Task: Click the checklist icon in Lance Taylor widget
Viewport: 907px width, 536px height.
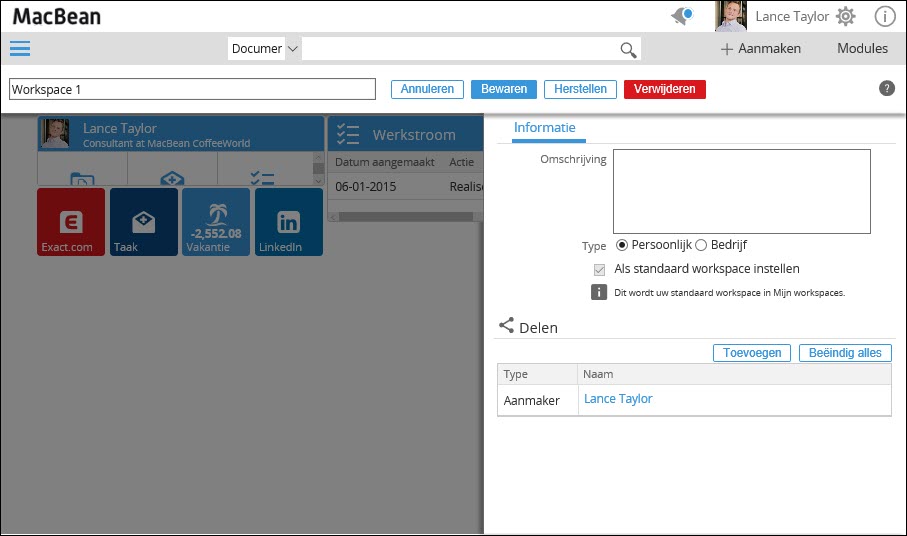Action: pyautogui.click(x=262, y=178)
